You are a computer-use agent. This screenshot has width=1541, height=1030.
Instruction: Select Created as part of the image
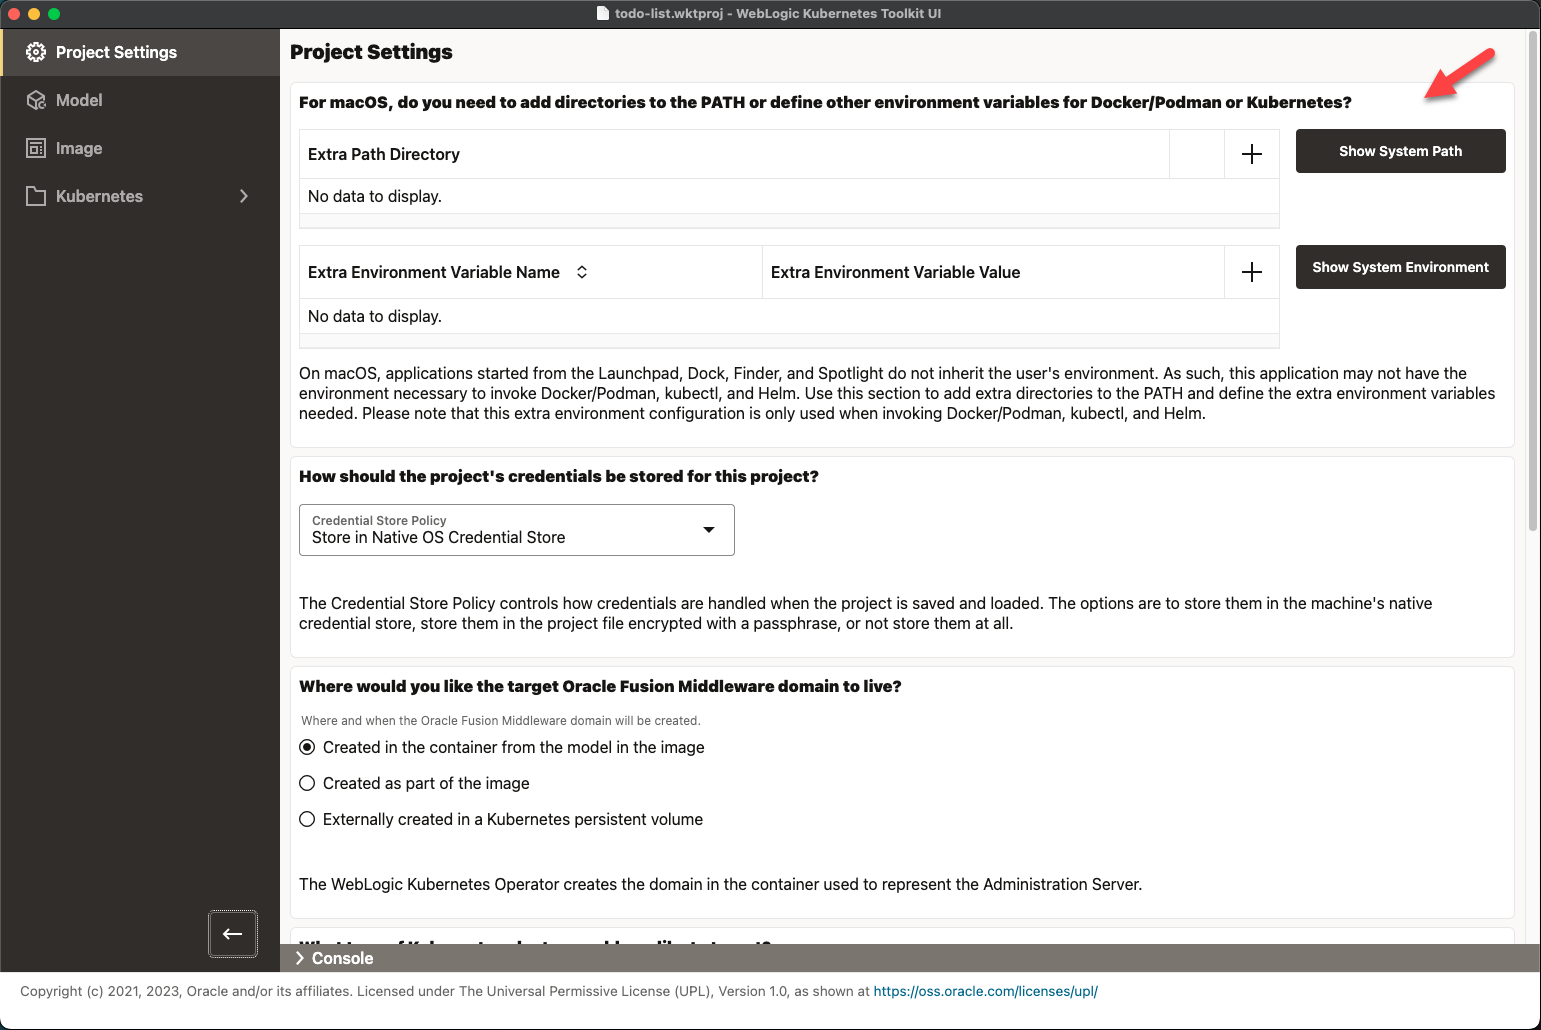tap(307, 783)
